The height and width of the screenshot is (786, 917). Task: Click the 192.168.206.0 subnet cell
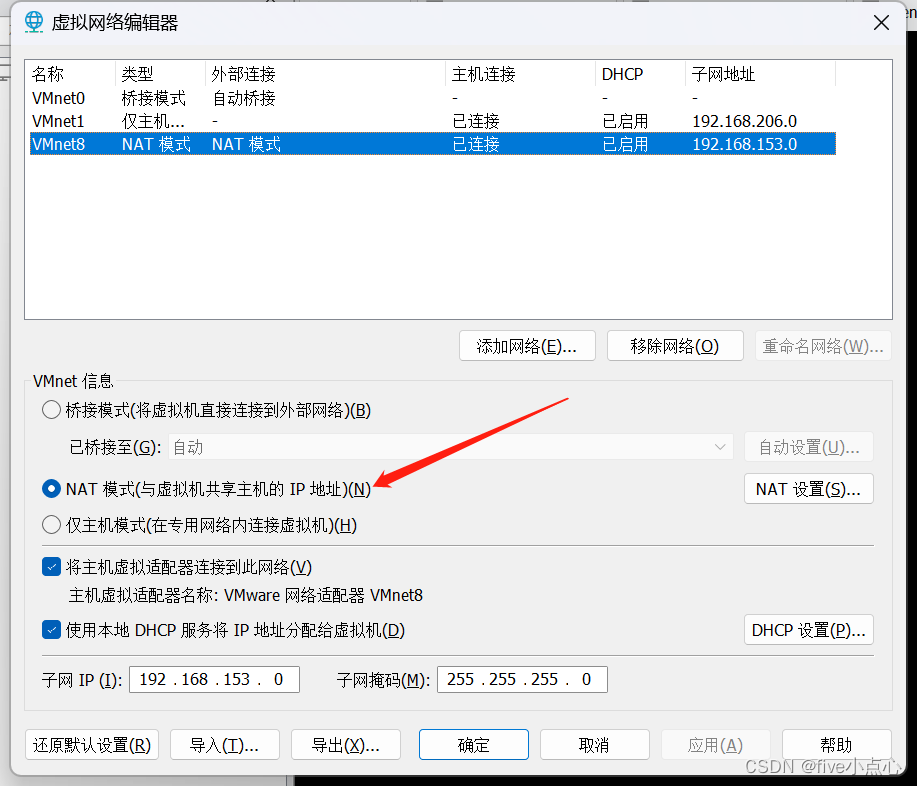[744, 121]
